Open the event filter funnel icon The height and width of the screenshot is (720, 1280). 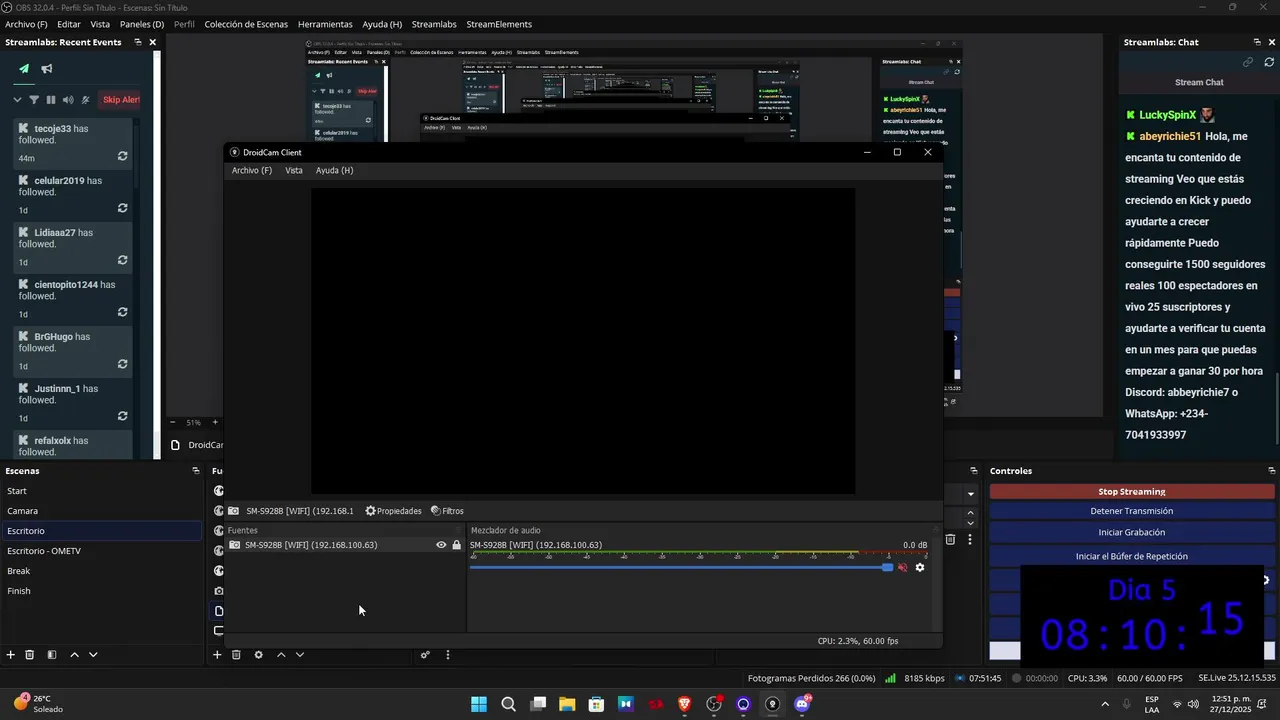[34, 100]
